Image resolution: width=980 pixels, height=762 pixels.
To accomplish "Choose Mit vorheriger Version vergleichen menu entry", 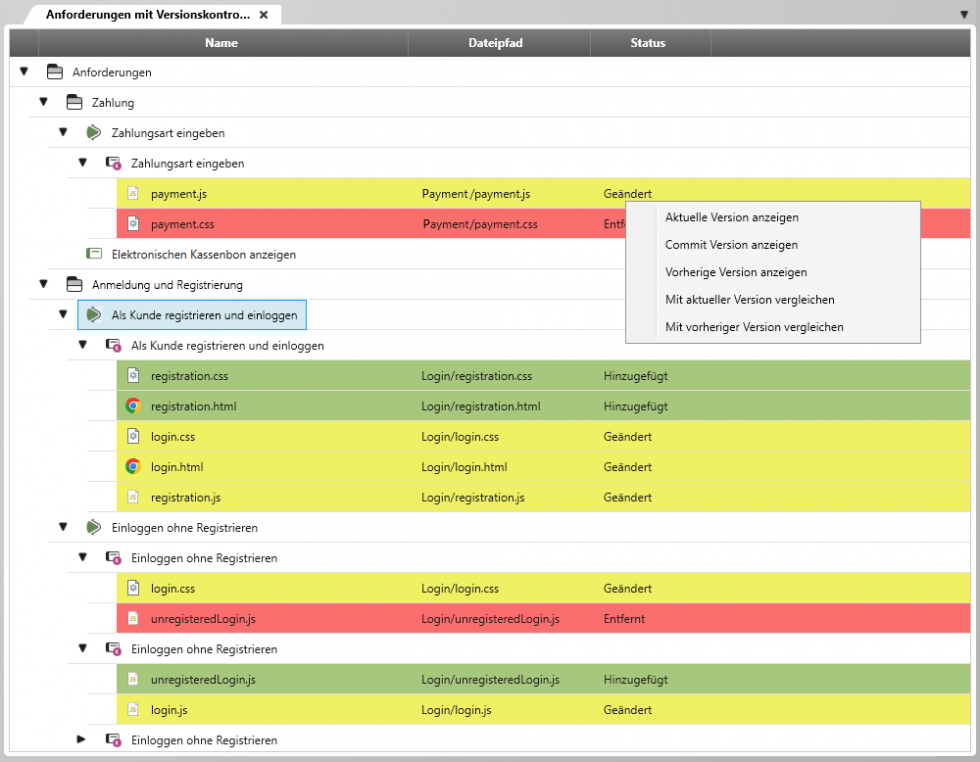I will (754, 326).
